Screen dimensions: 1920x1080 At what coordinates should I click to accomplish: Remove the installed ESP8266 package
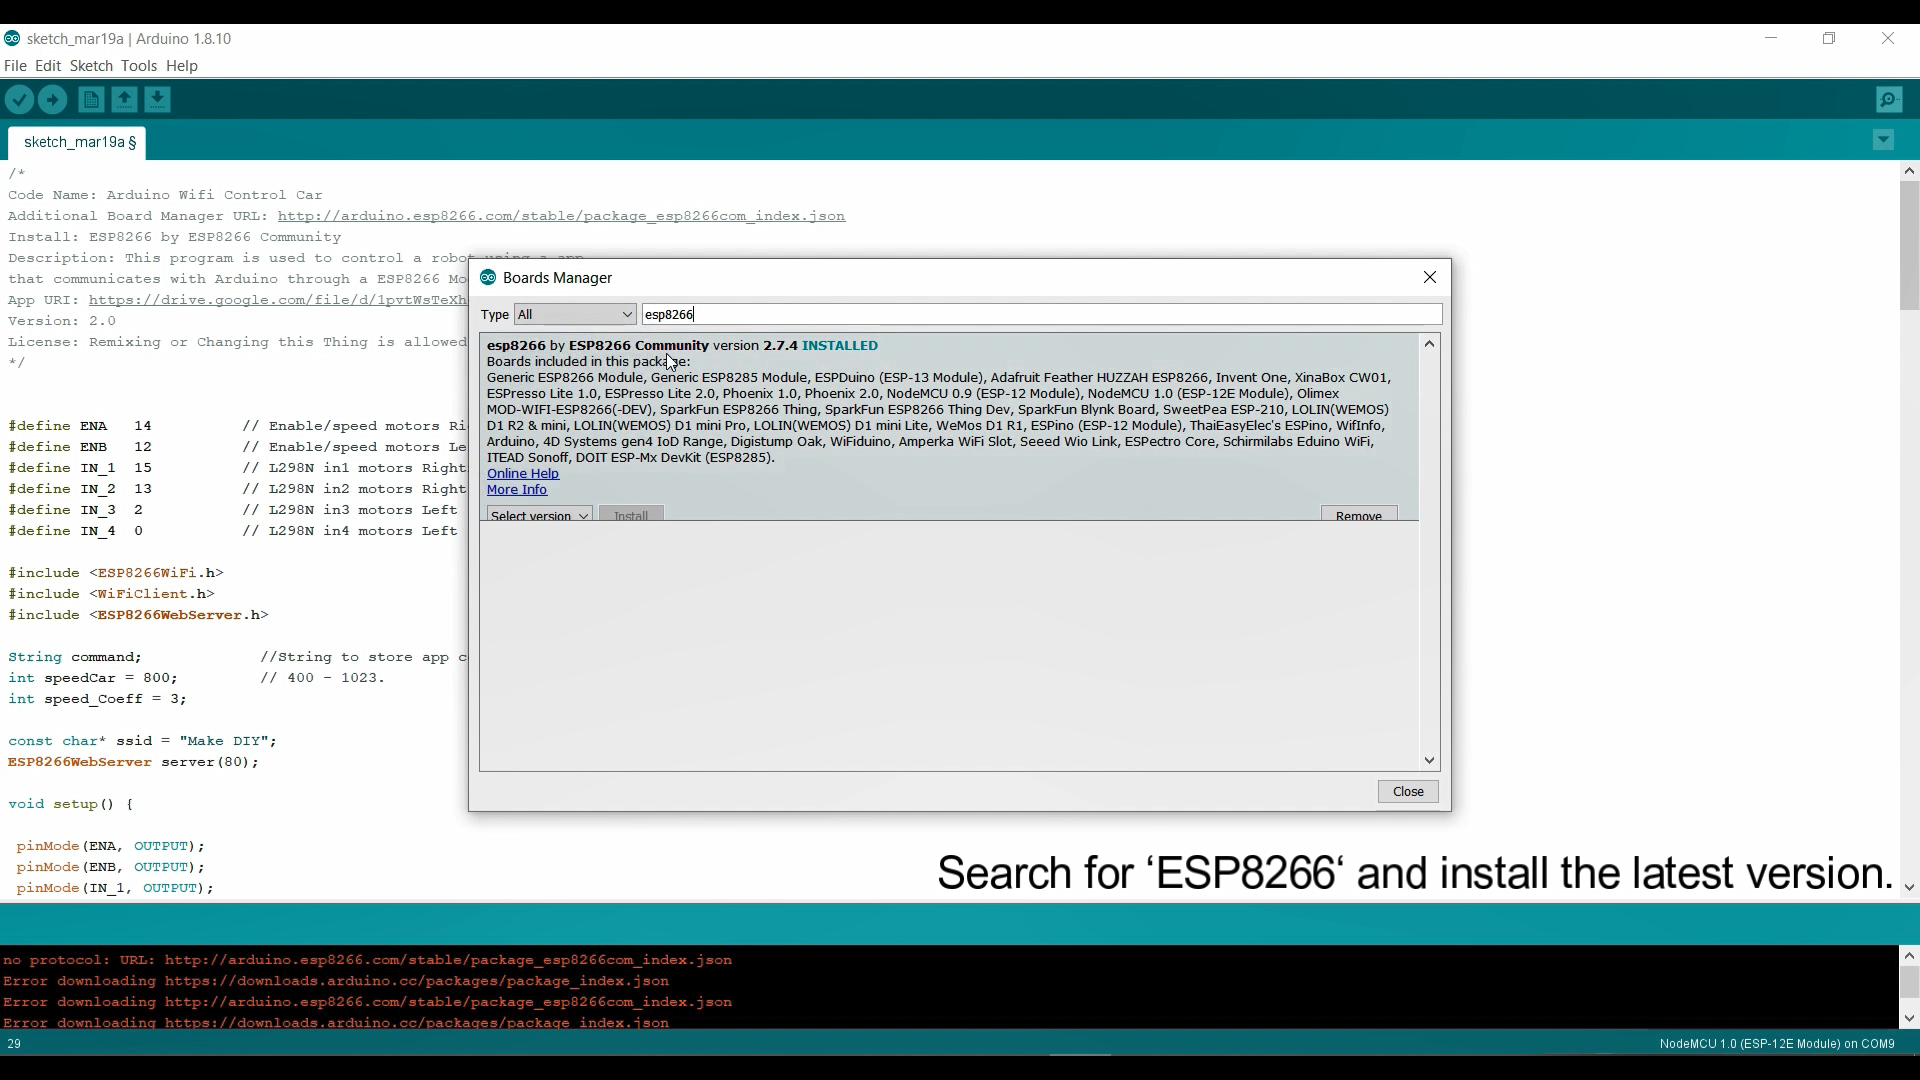pyautogui.click(x=1358, y=515)
